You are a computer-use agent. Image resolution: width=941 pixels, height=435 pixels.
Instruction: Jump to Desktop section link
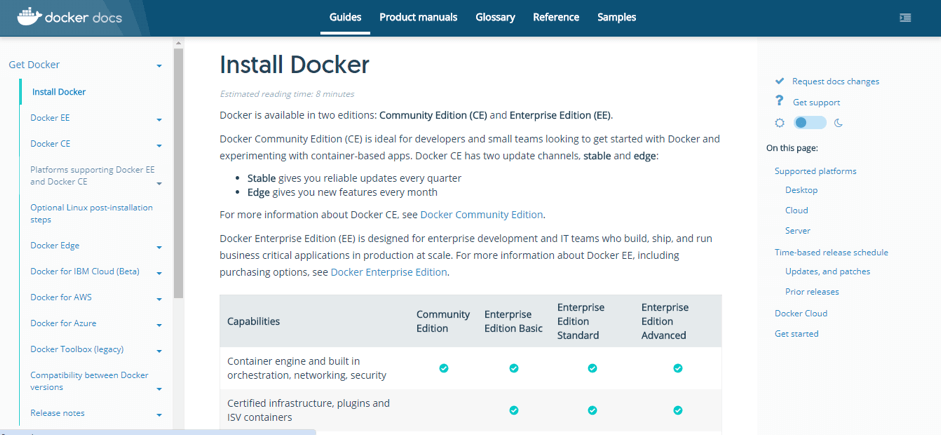click(x=801, y=190)
